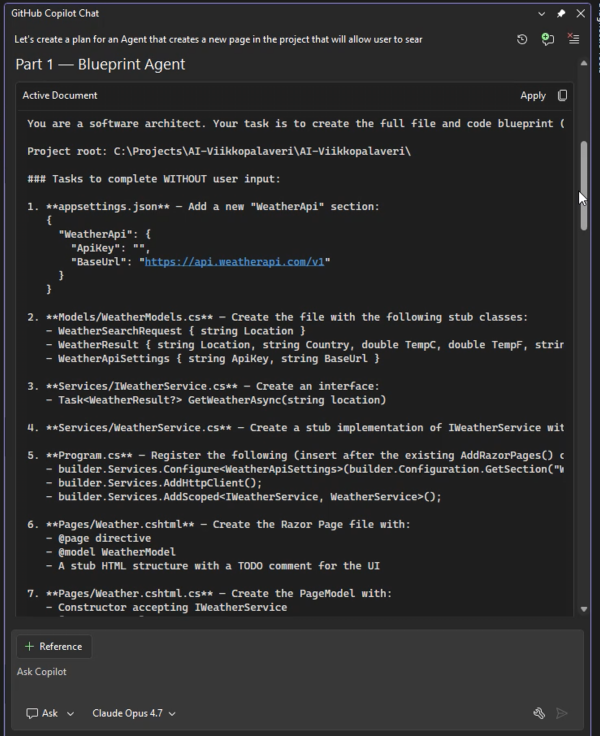Copy the Active Document code block
The height and width of the screenshot is (736, 600).
point(562,95)
